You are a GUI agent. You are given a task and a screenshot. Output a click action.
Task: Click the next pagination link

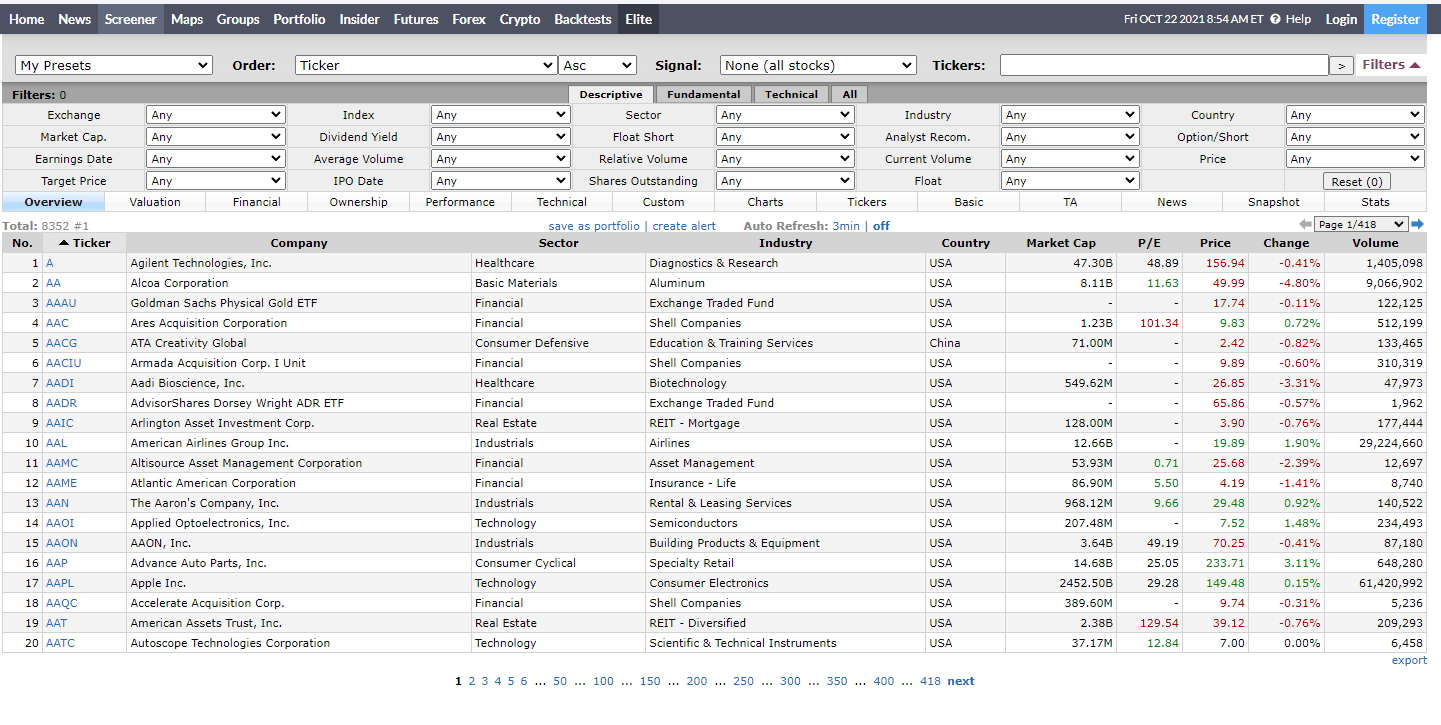[960, 681]
